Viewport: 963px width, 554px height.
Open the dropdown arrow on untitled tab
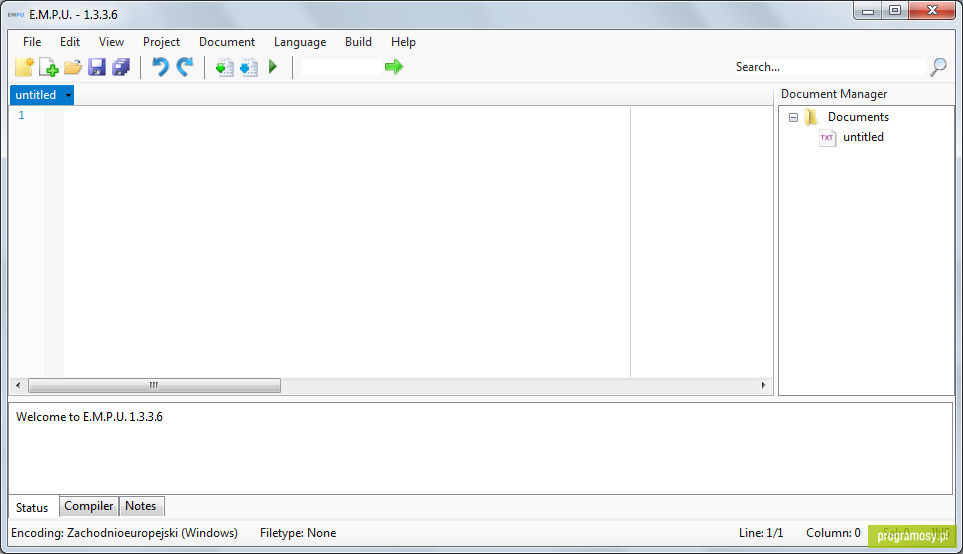(x=68, y=95)
